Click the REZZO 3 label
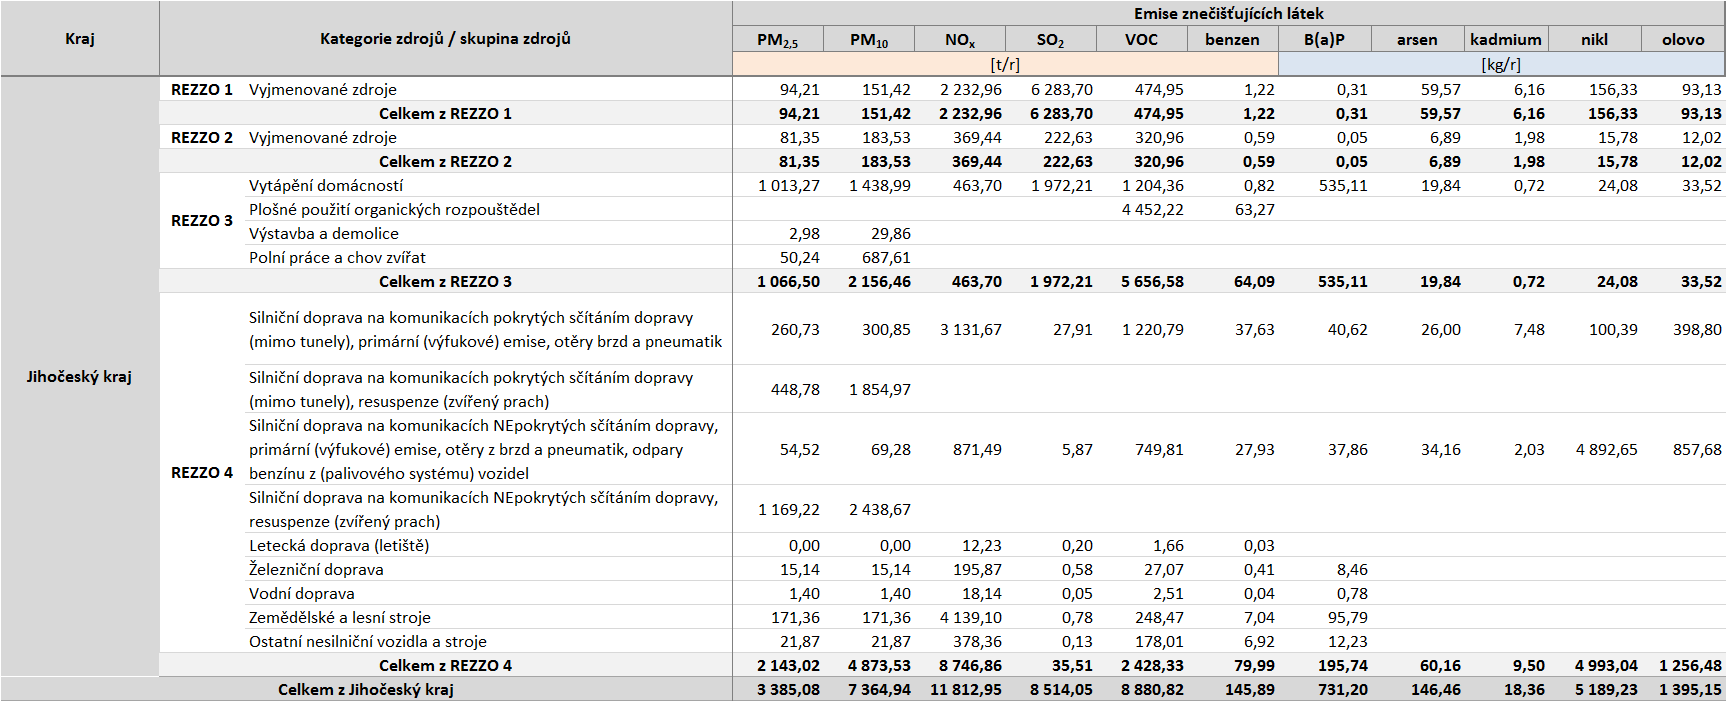Viewport: 1726px width, 701px height. 202,221
